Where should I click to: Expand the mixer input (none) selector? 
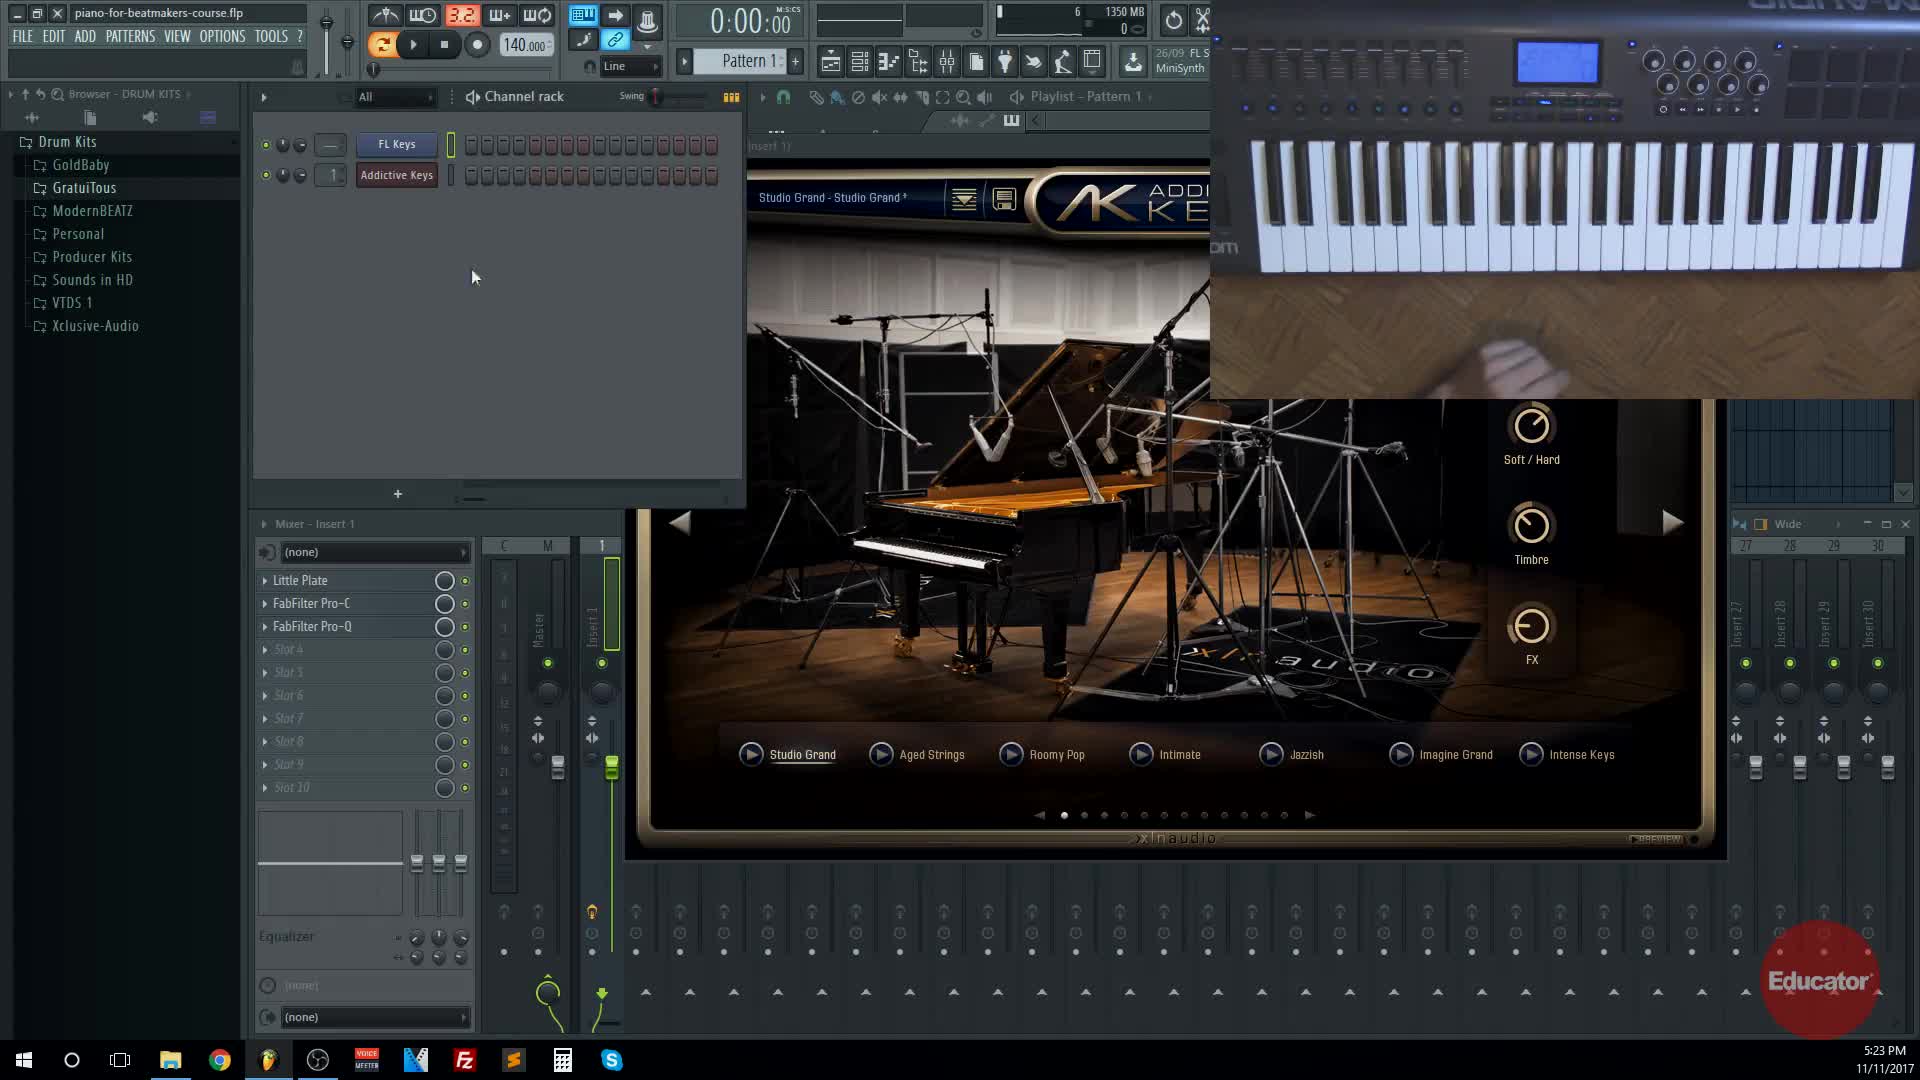(370, 552)
